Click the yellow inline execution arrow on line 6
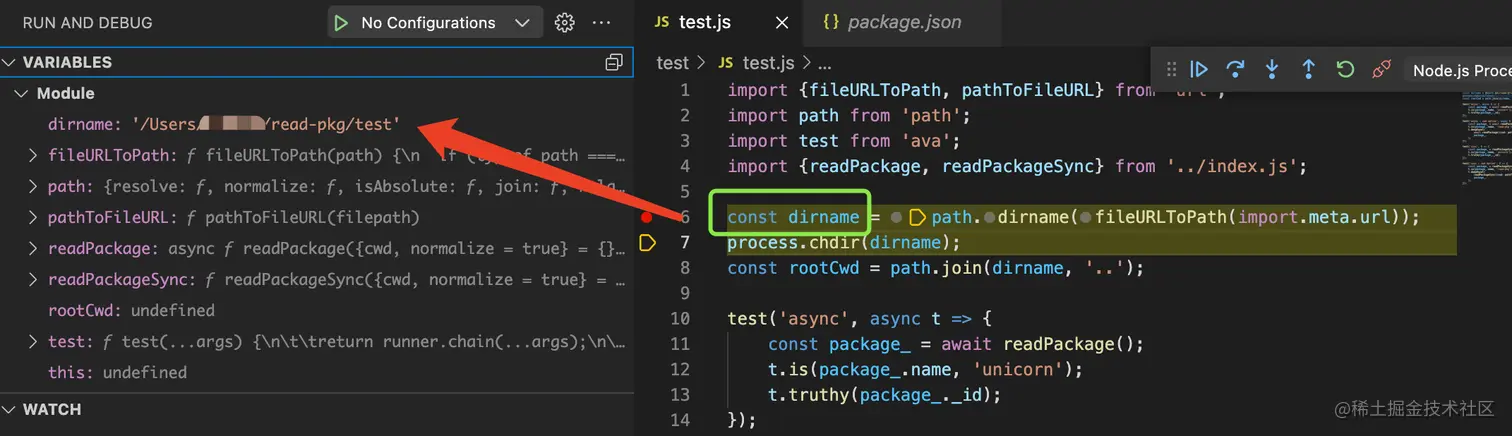Viewport: 1512px width, 436px height. coord(917,217)
